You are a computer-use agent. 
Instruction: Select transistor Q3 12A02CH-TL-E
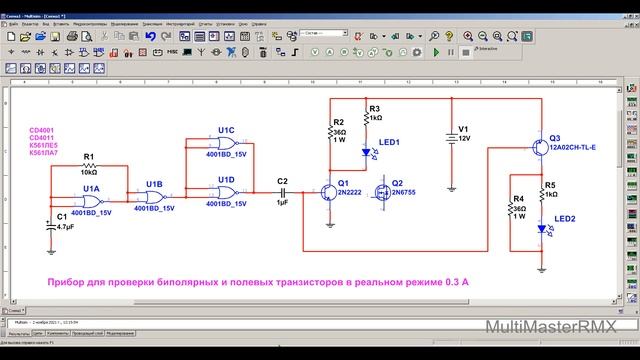coord(540,147)
